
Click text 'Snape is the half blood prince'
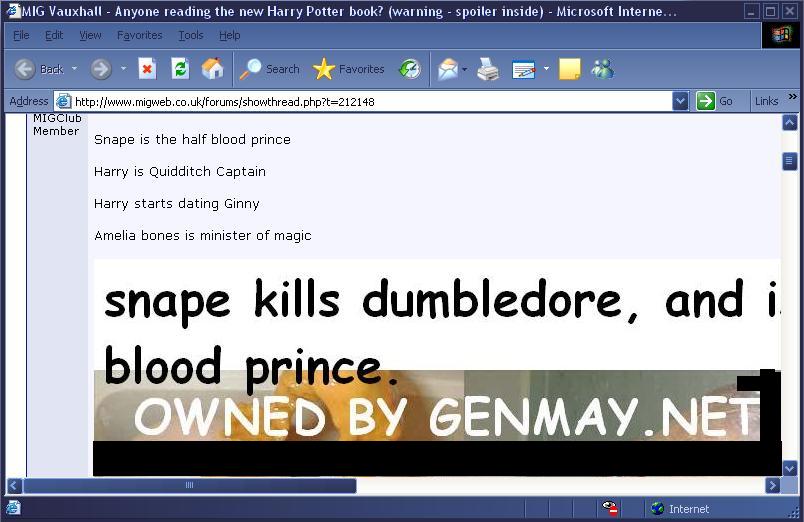click(192, 139)
